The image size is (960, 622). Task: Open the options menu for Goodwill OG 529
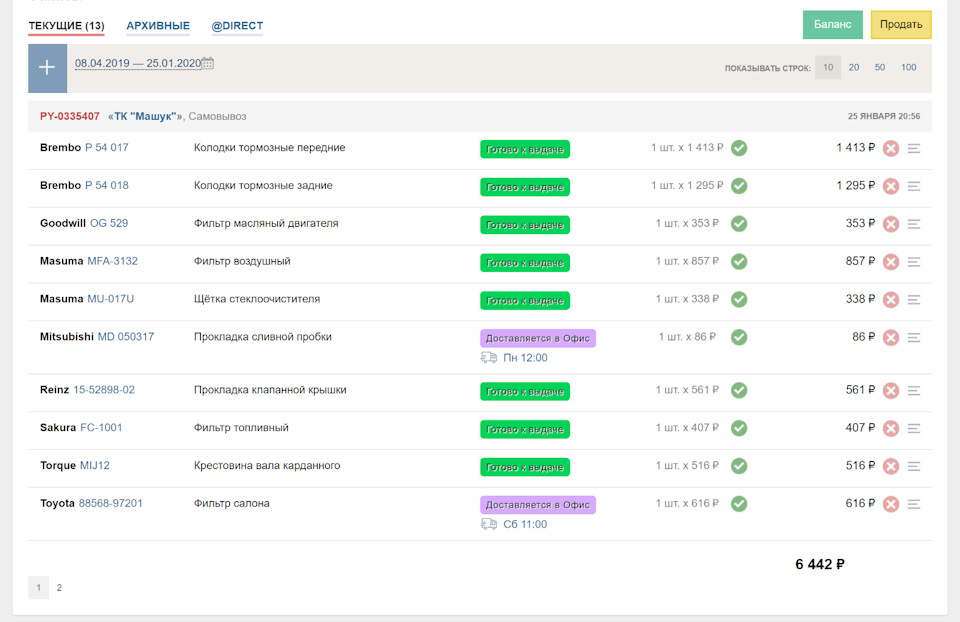(x=913, y=224)
